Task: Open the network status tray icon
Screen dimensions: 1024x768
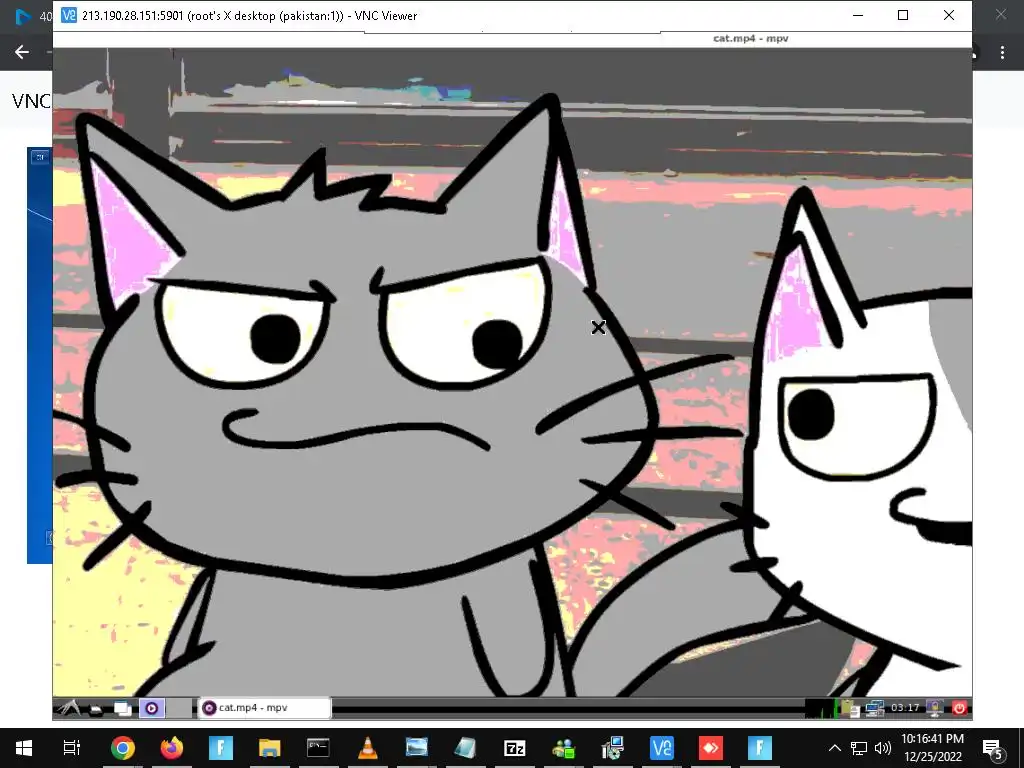Action: (859, 748)
